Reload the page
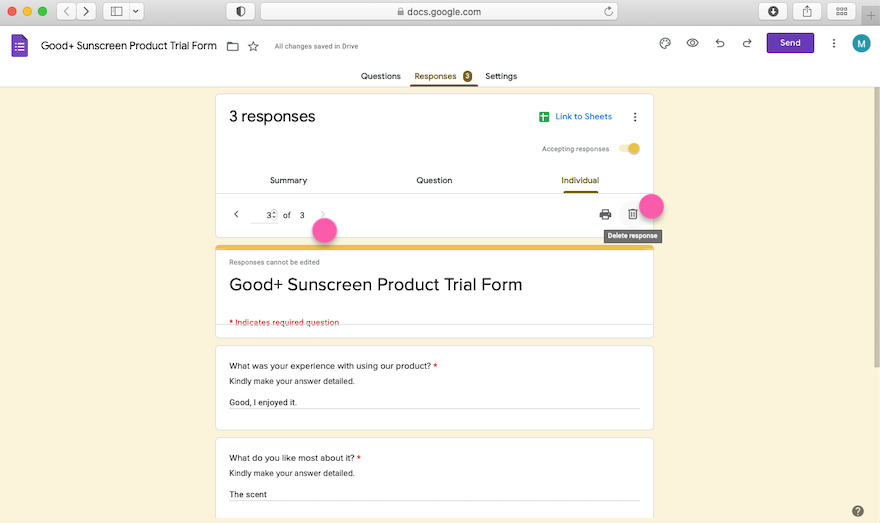Screen dimensions: 880x523 point(608,11)
